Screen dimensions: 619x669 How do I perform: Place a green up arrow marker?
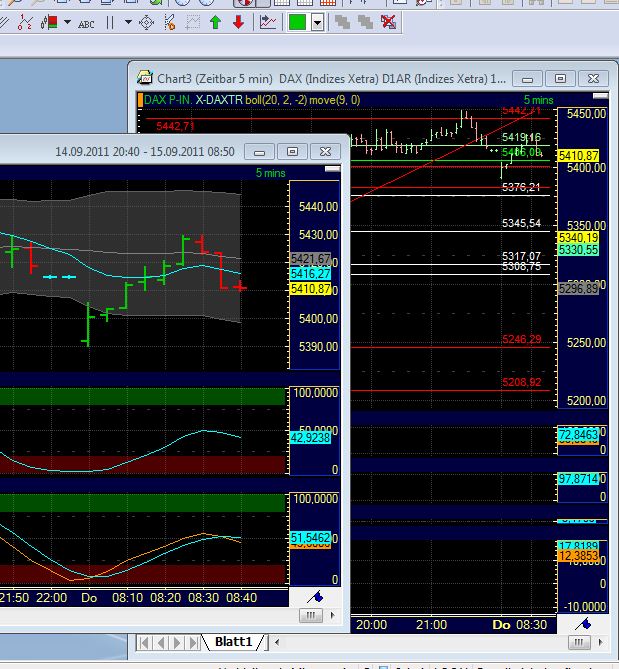point(215,22)
